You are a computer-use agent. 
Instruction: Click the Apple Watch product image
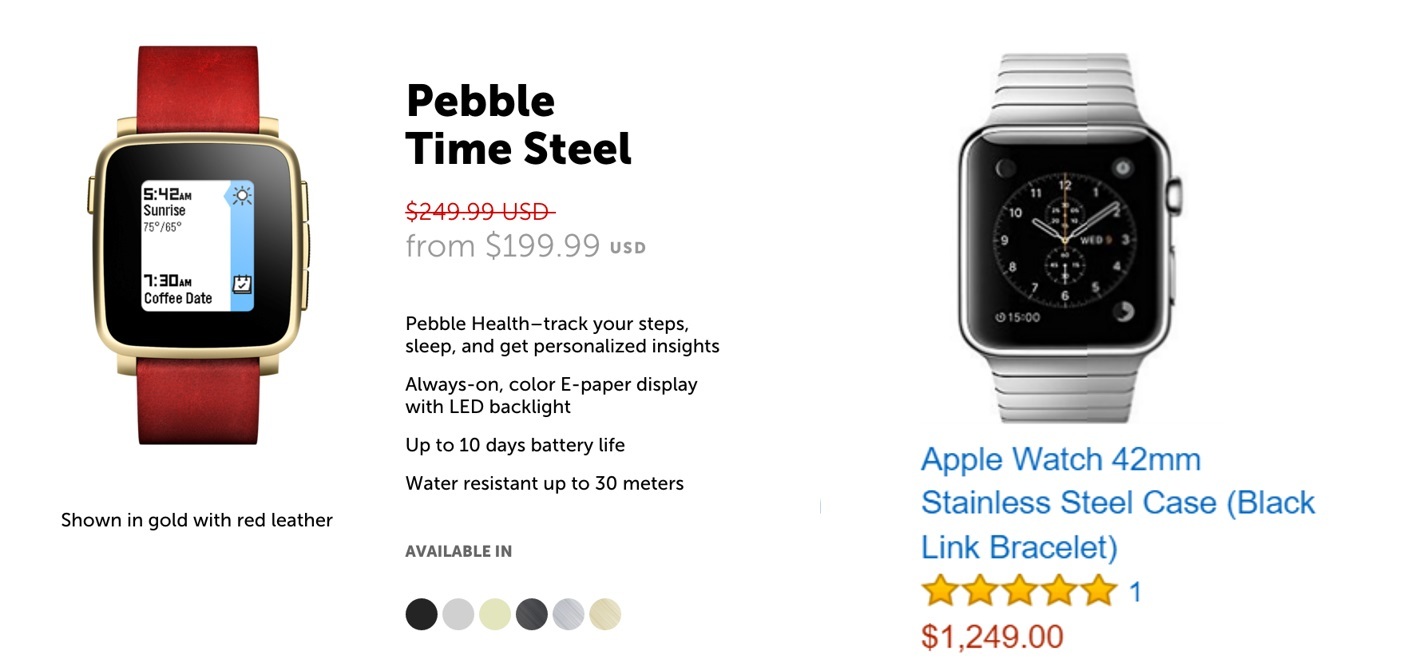pyautogui.click(x=1066, y=238)
